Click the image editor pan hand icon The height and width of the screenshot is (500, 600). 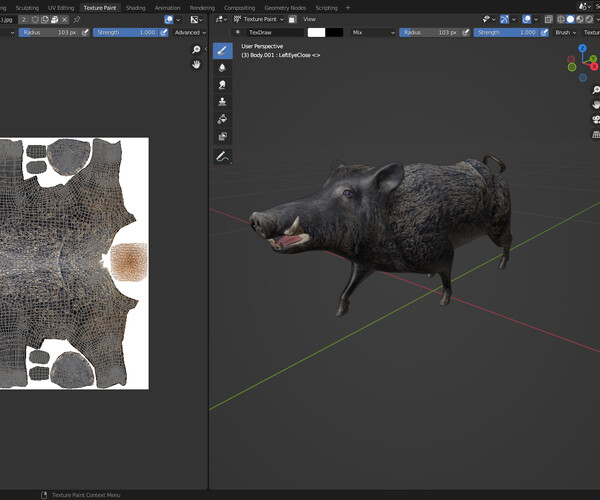[x=196, y=65]
